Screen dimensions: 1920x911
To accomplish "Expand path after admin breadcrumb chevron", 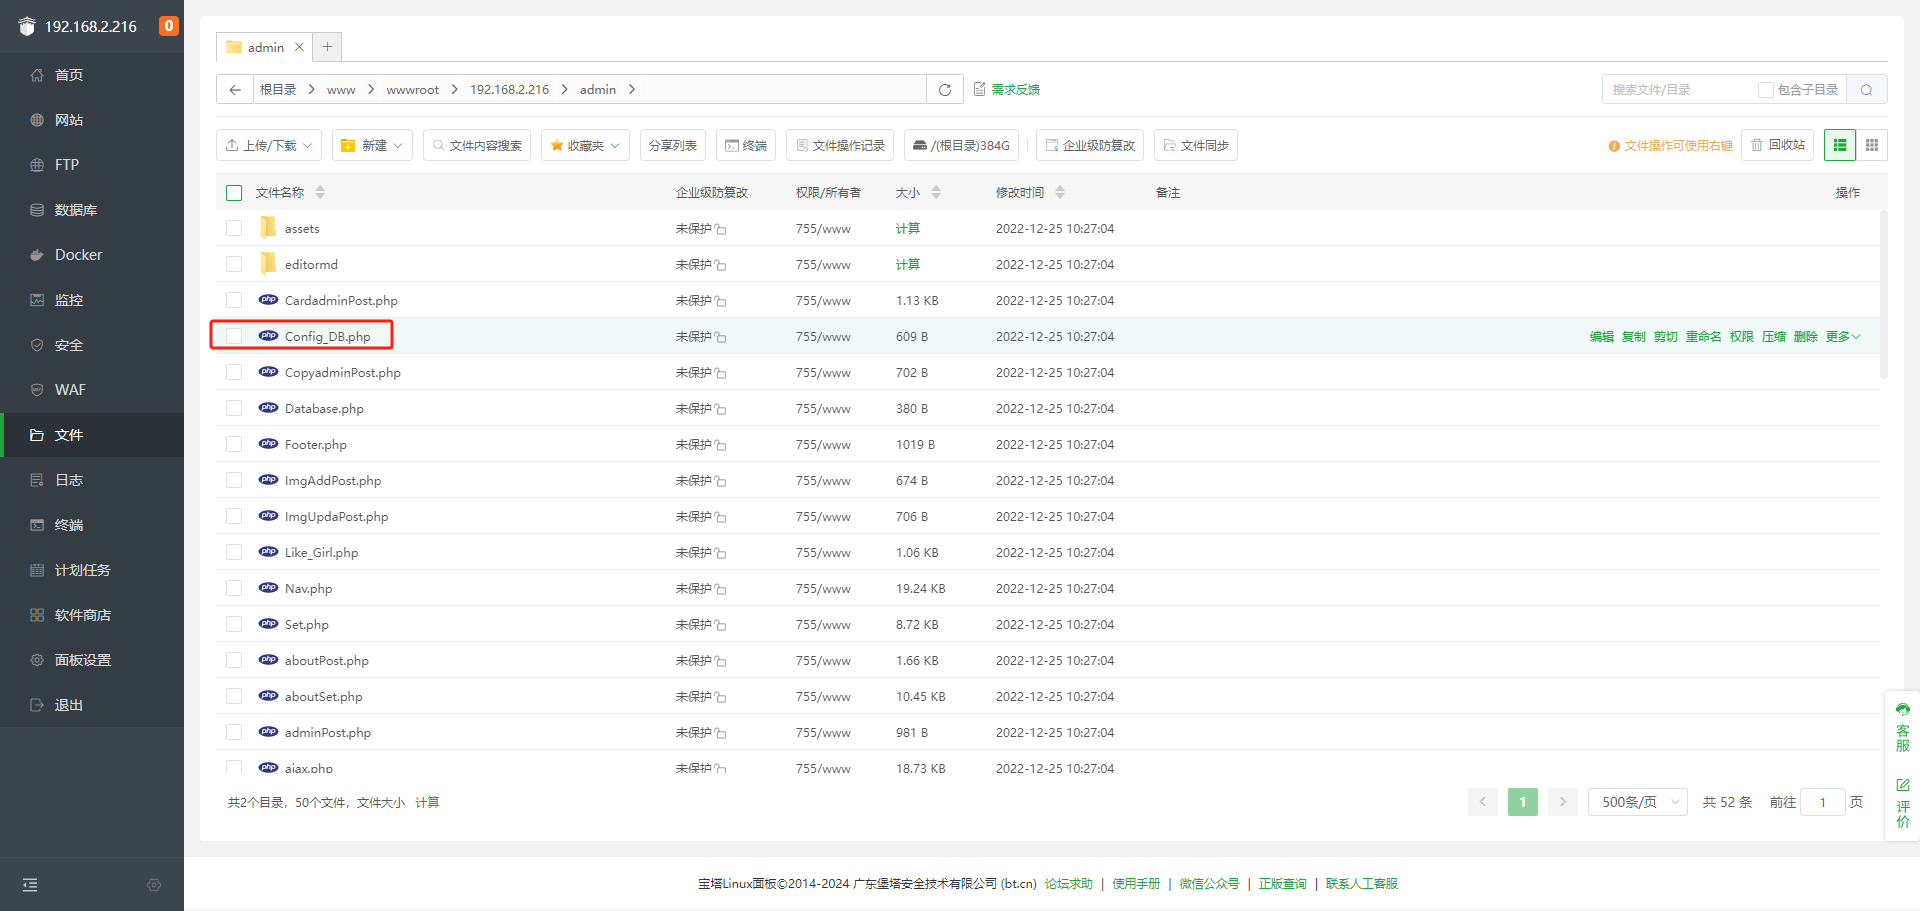I will click(632, 89).
